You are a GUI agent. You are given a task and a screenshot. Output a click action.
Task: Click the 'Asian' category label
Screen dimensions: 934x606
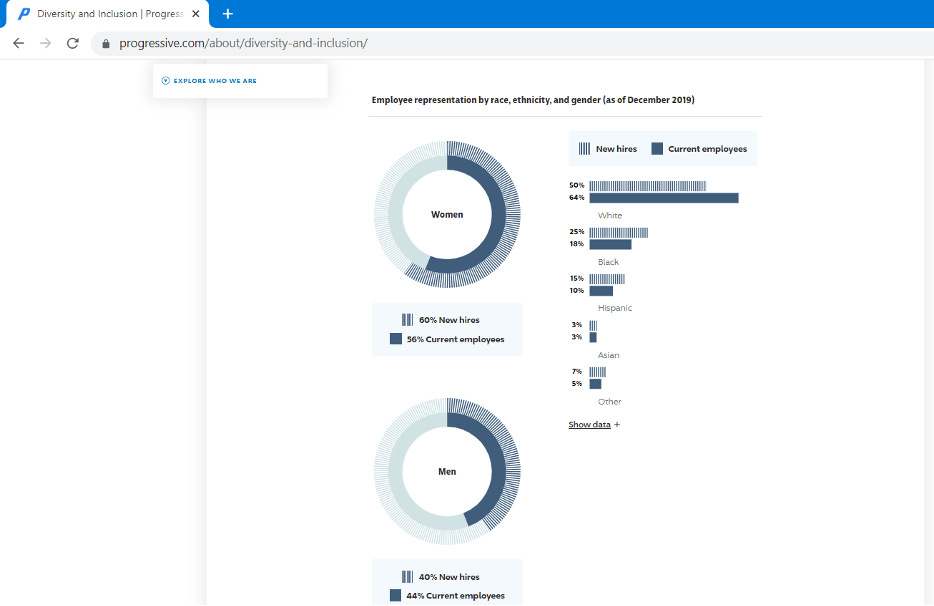(x=609, y=355)
